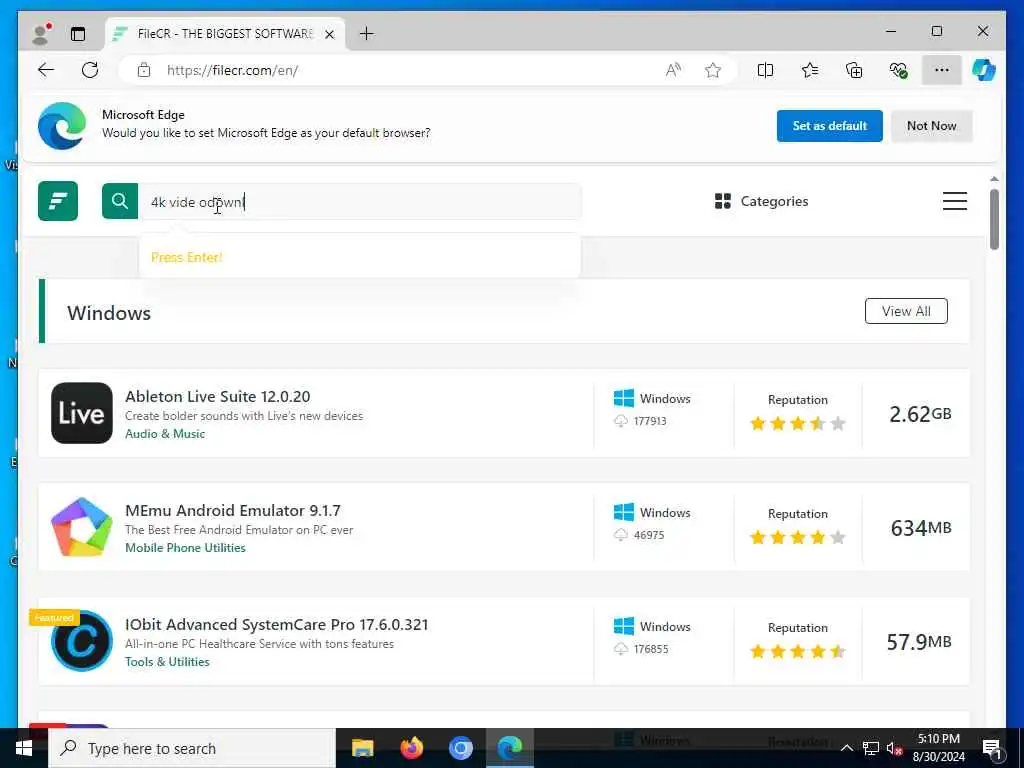The image size is (1024, 768).
Task: Open the tab actions menu icon
Action: coord(78,34)
